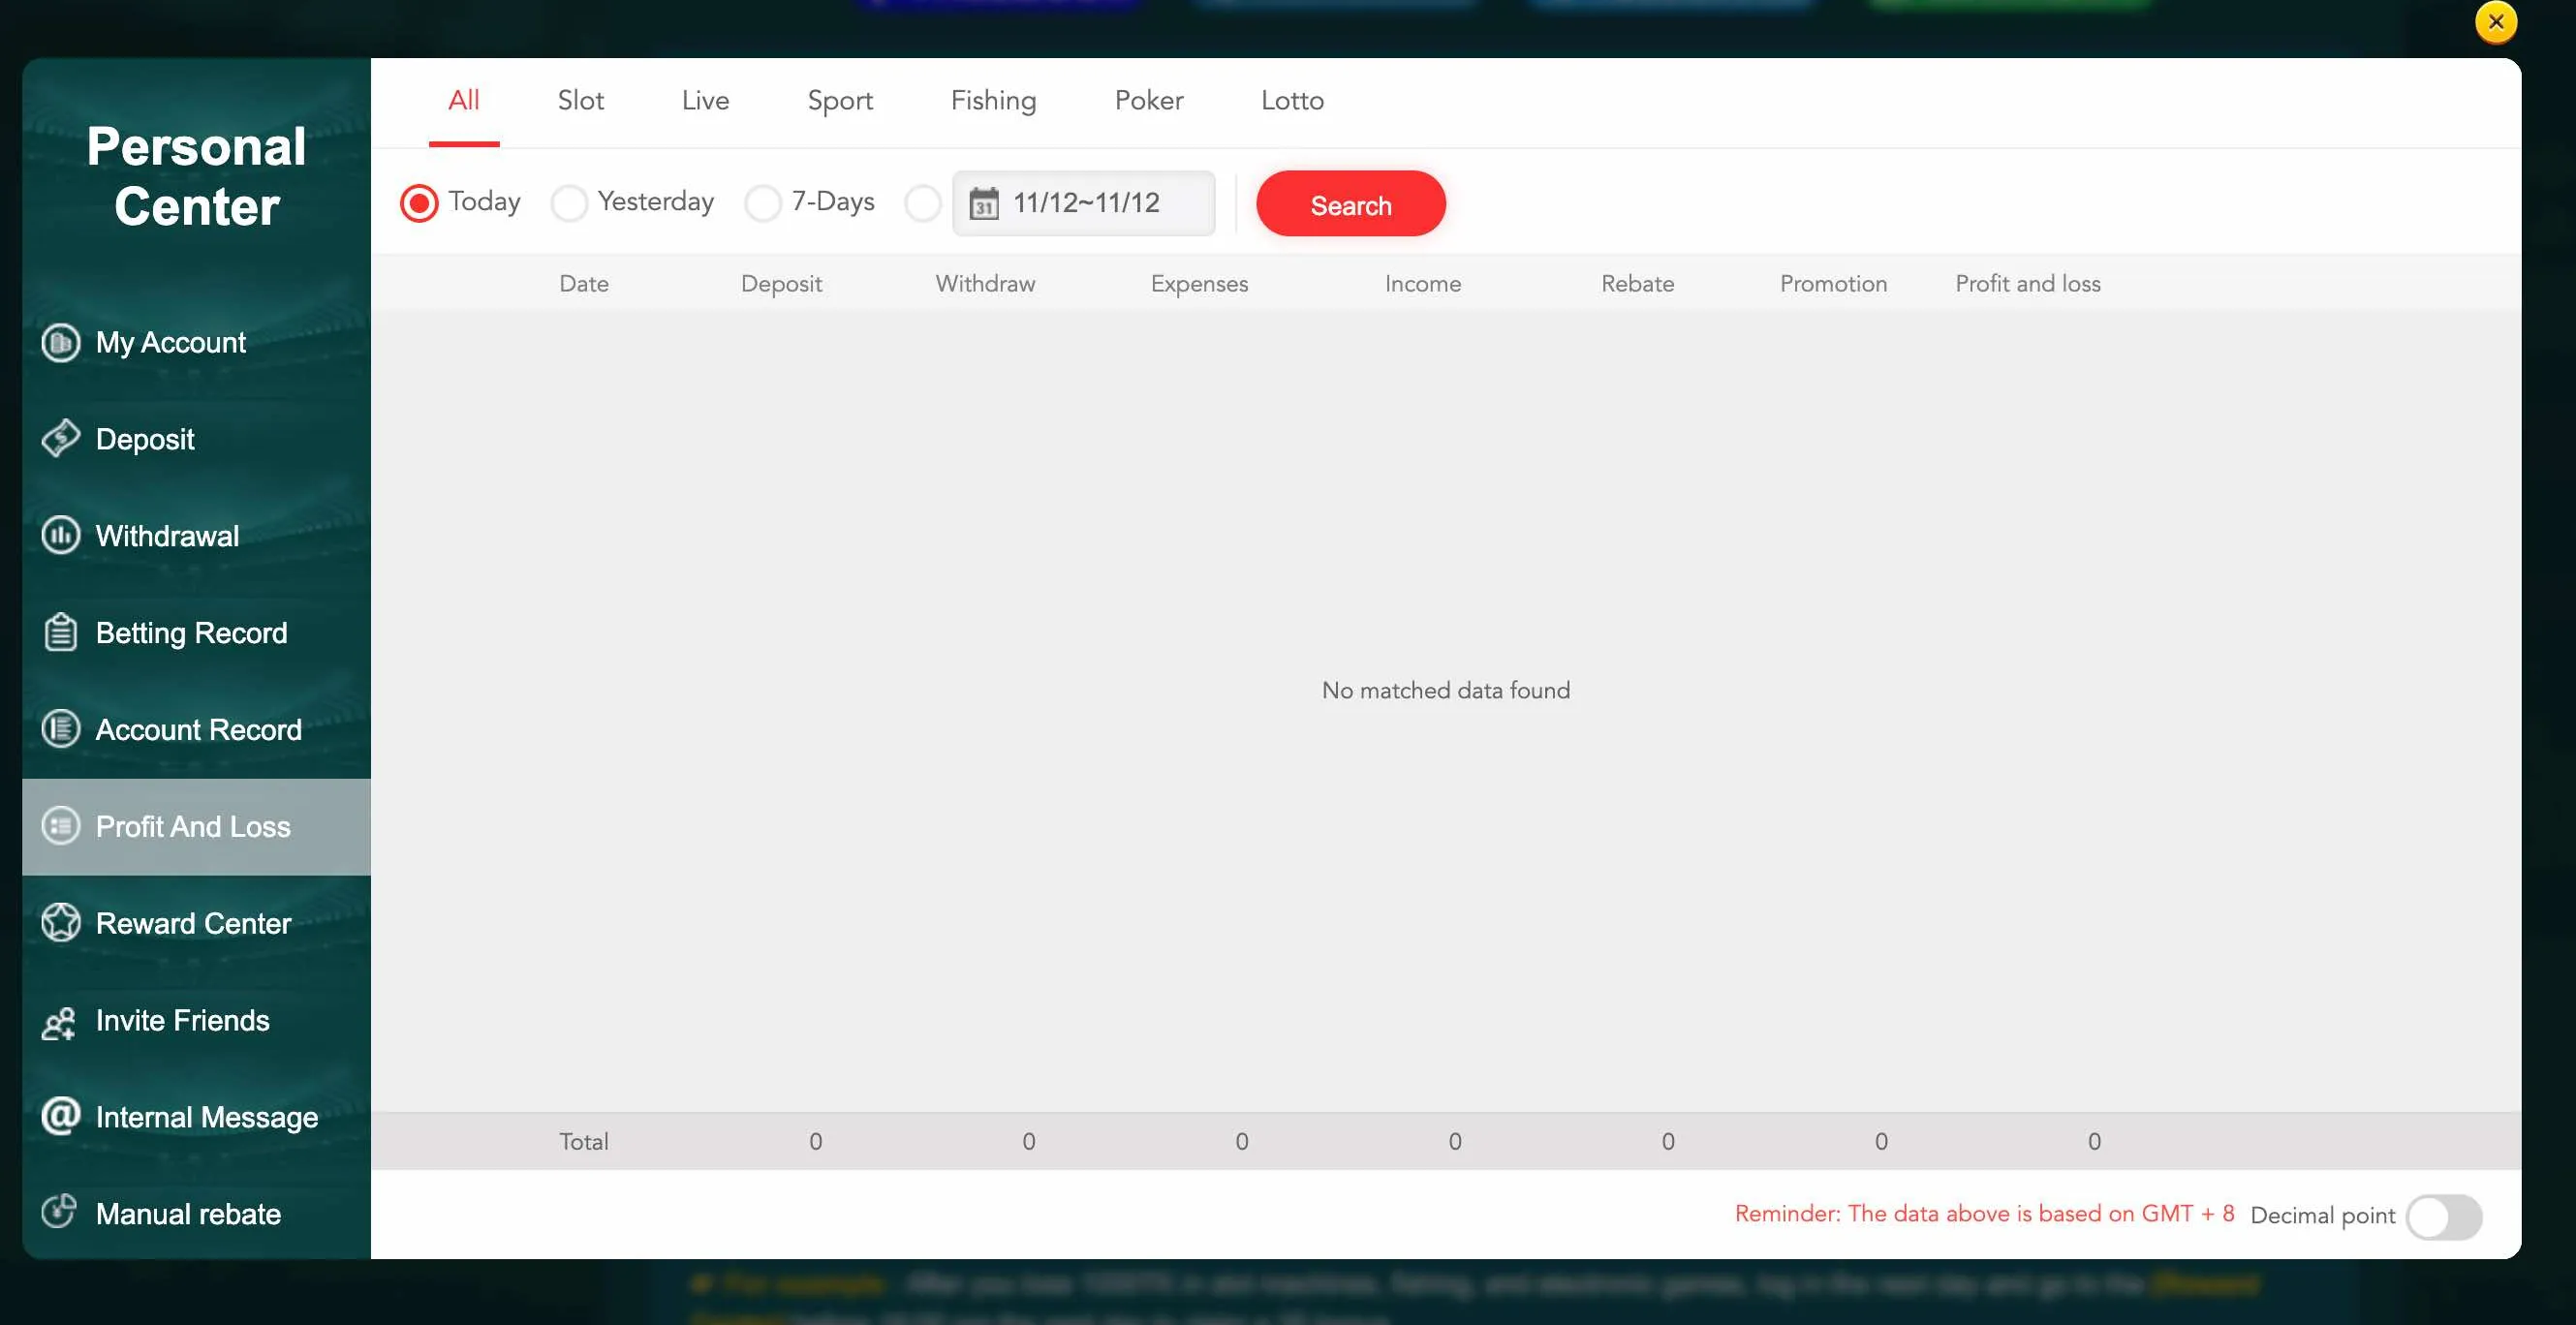Click the red Search button
The width and height of the screenshot is (2576, 1325).
[1351, 204]
